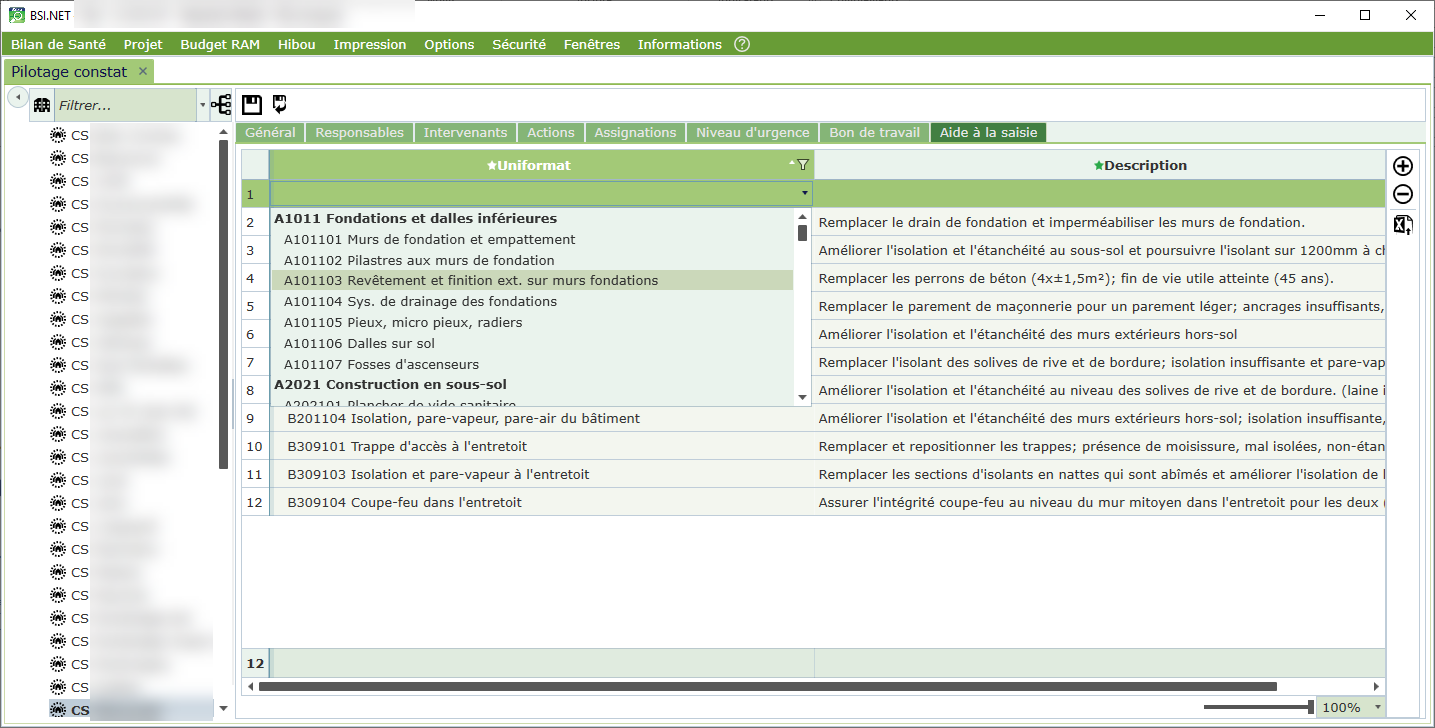The width and height of the screenshot is (1435, 728).
Task: Select A101104 Sys. de drainage des fondations
Action: 420,301
